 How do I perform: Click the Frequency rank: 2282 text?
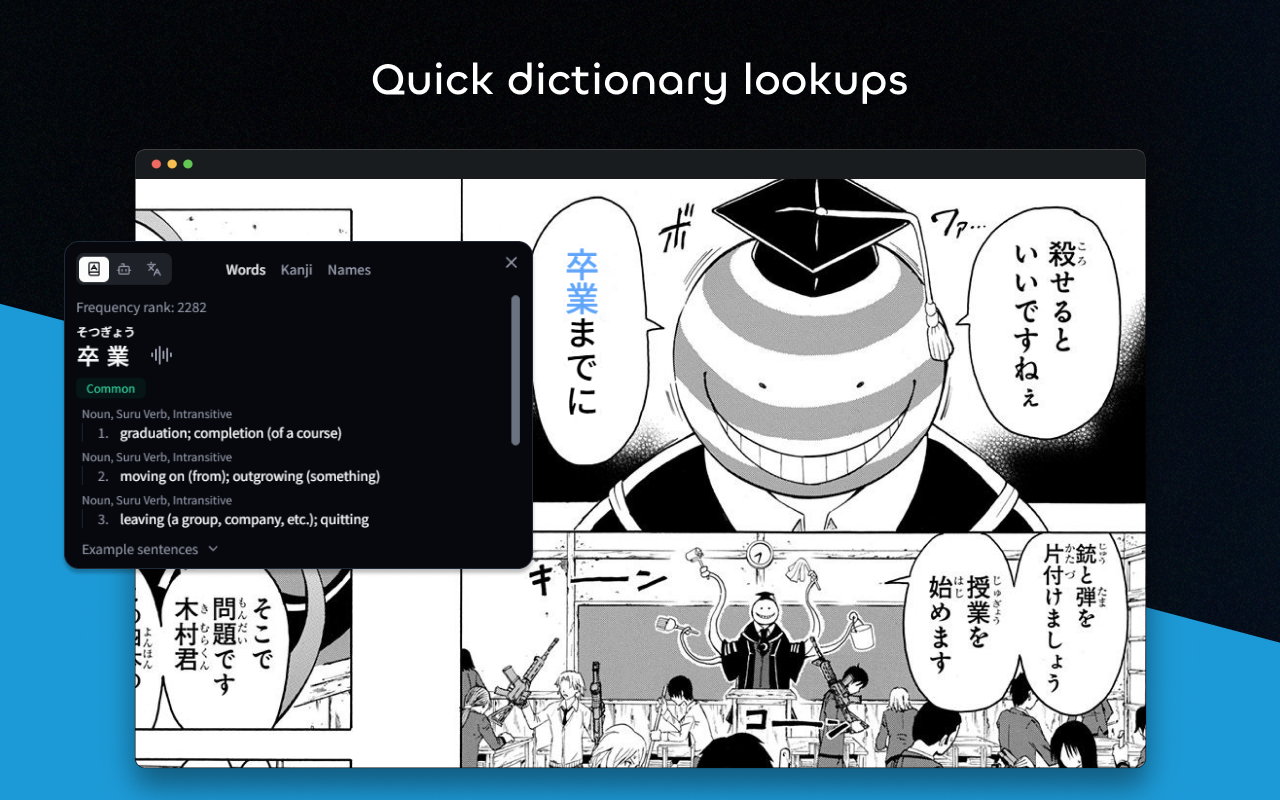(142, 308)
